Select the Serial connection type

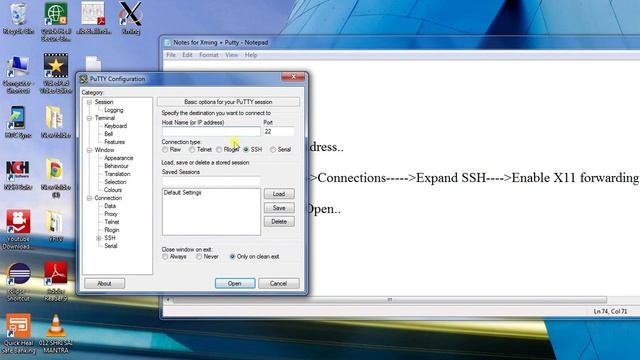(x=273, y=150)
